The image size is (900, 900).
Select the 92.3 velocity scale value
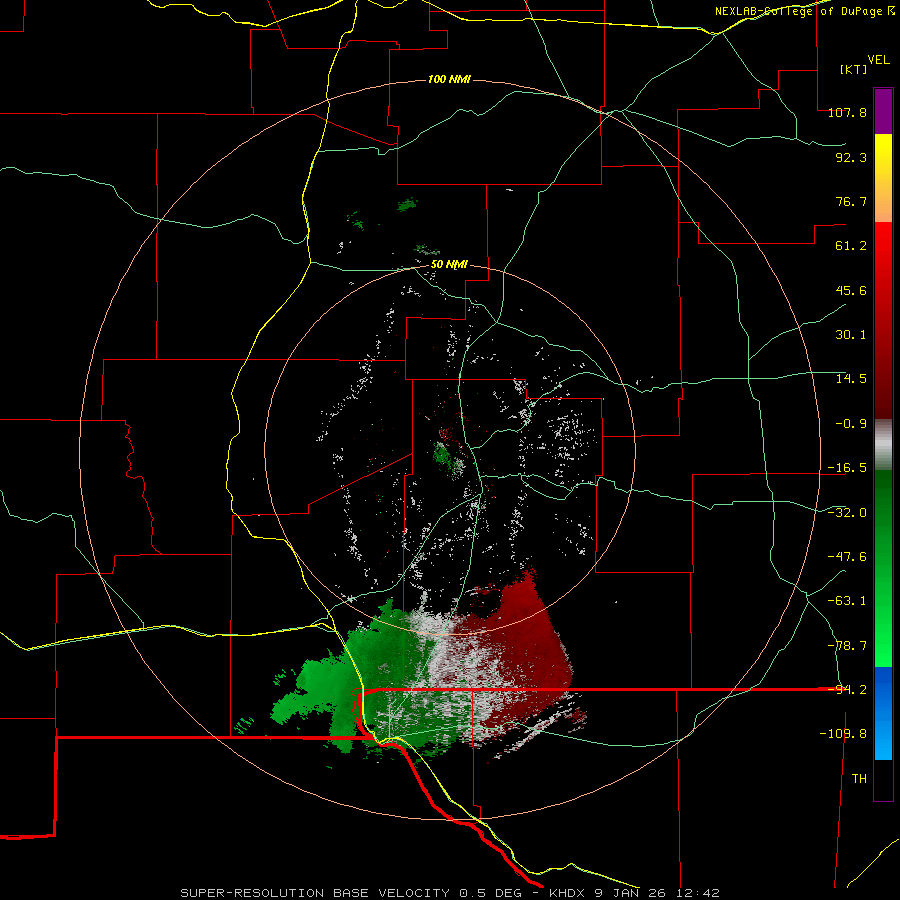851,157
